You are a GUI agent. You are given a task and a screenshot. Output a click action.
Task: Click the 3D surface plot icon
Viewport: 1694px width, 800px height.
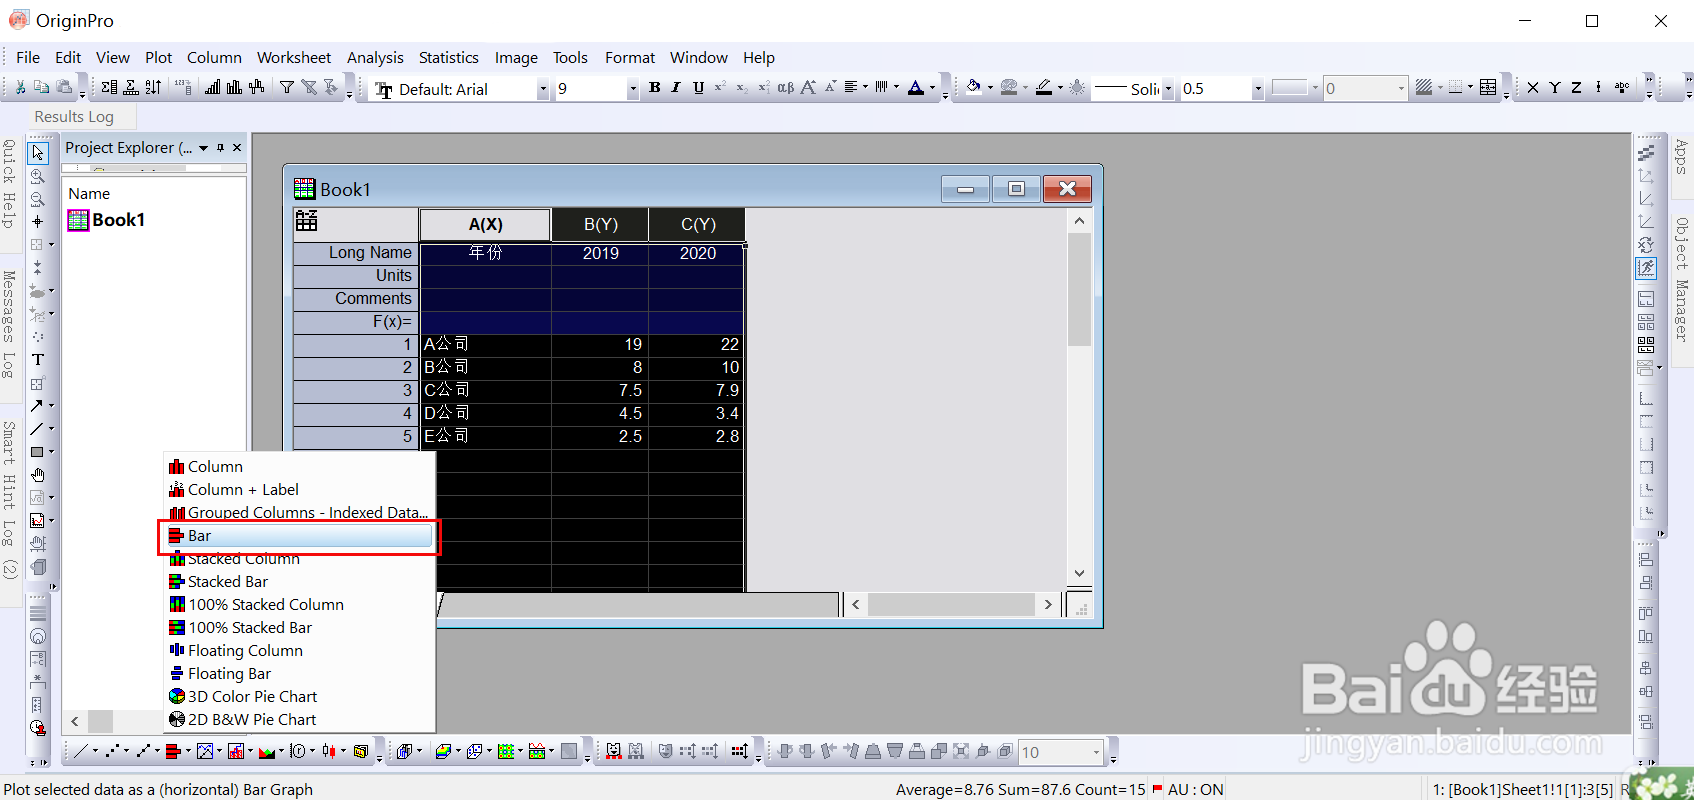(442, 751)
